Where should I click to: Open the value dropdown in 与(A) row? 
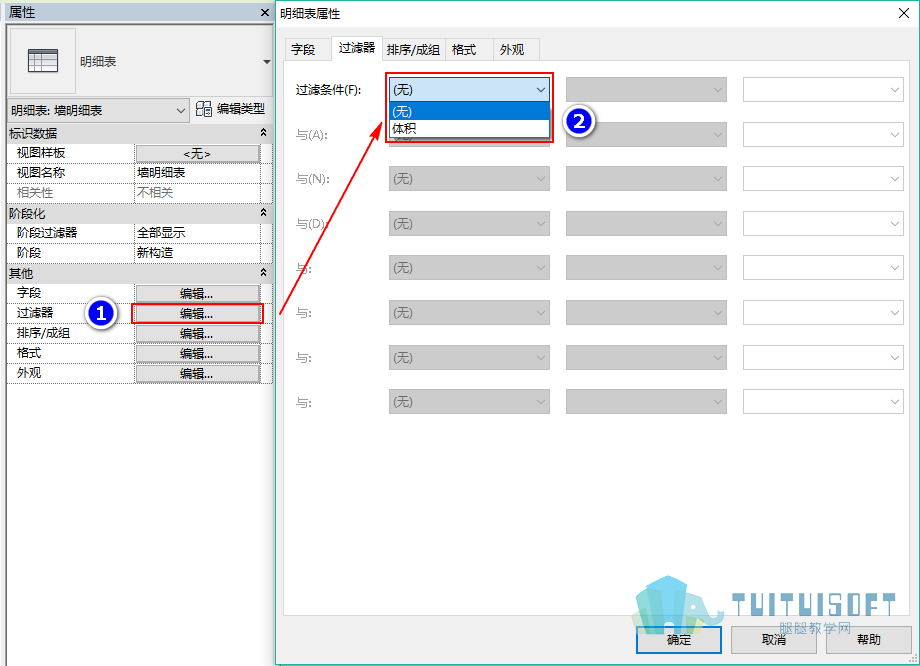(x=823, y=134)
